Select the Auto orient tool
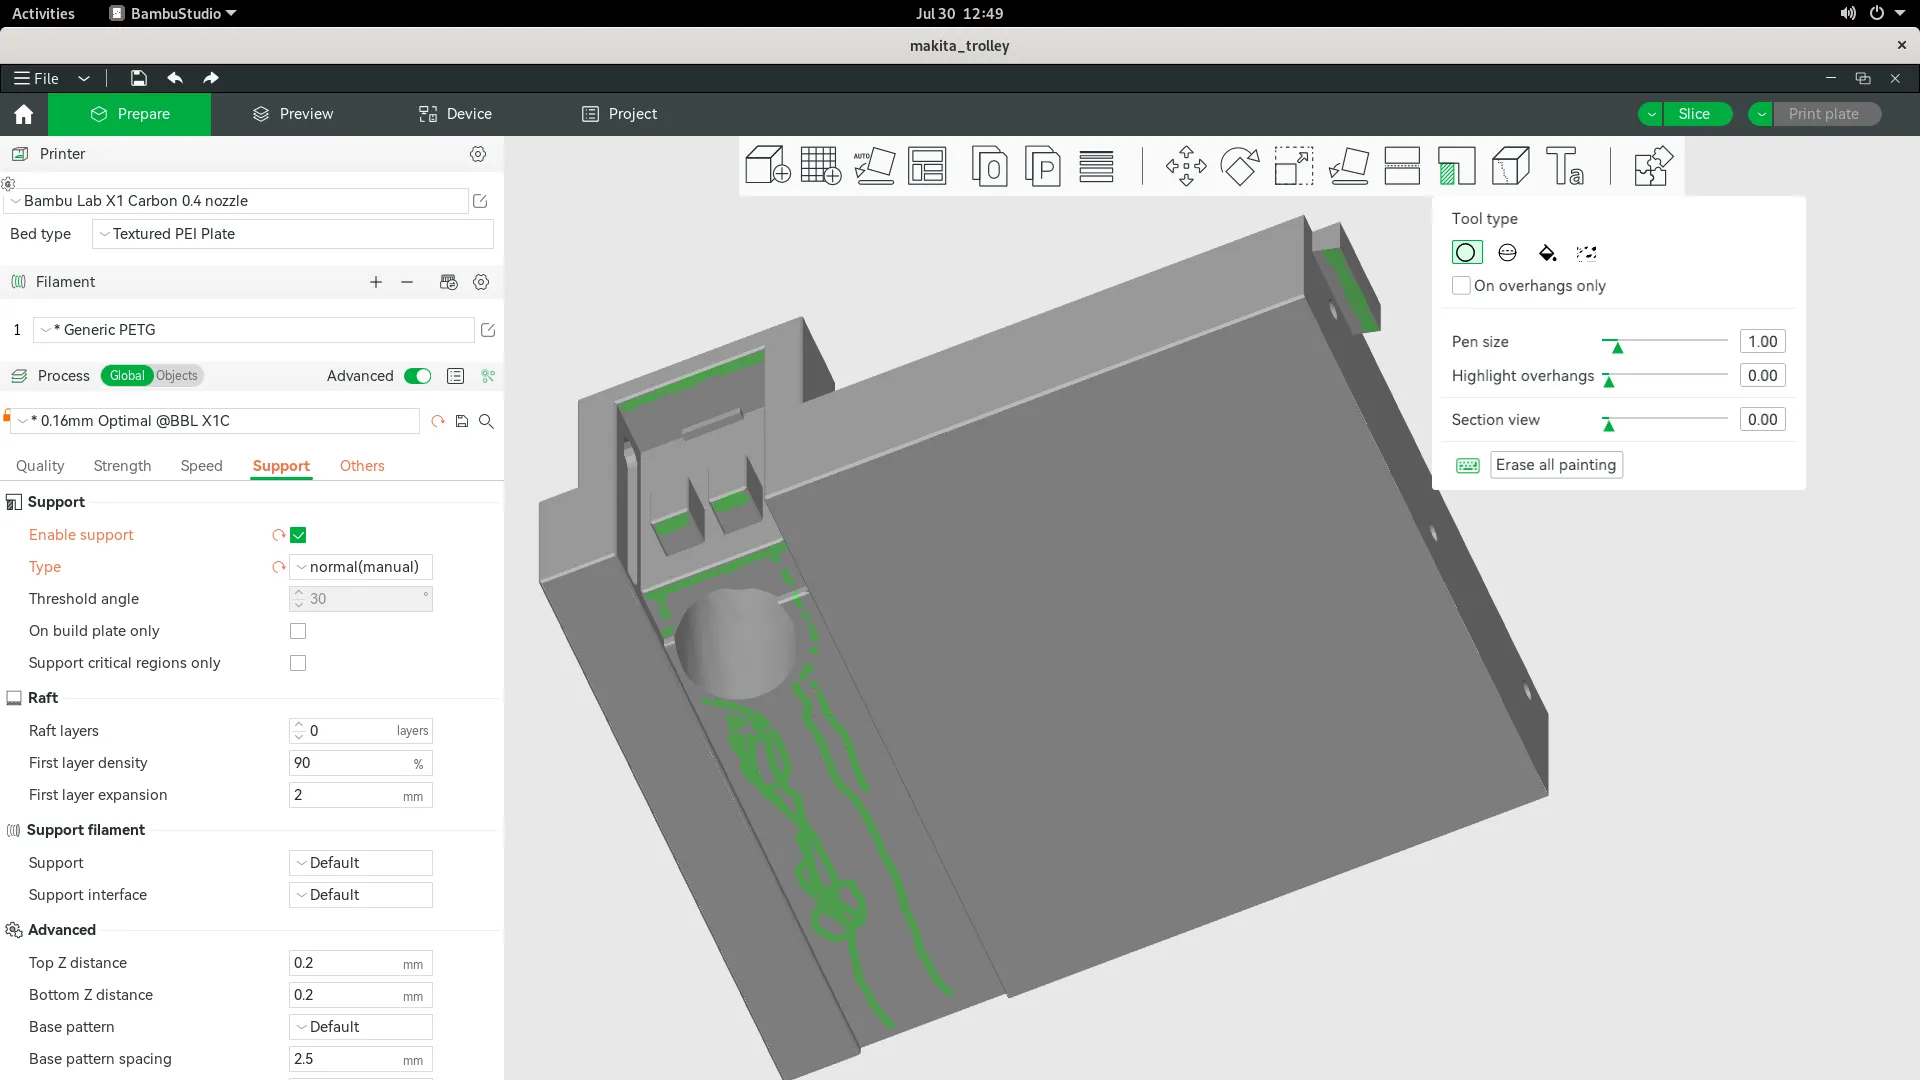The height and width of the screenshot is (1080, 1920). 874,166
